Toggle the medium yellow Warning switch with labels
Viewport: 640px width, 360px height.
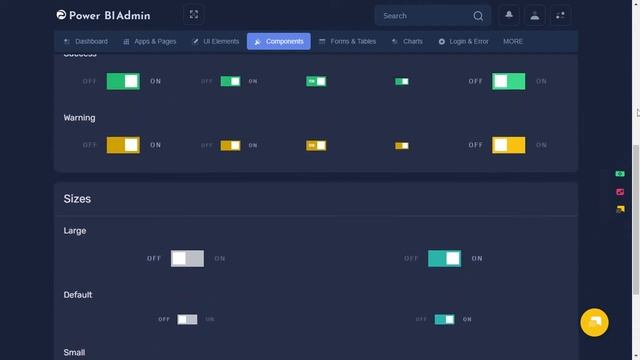(231, 145)
